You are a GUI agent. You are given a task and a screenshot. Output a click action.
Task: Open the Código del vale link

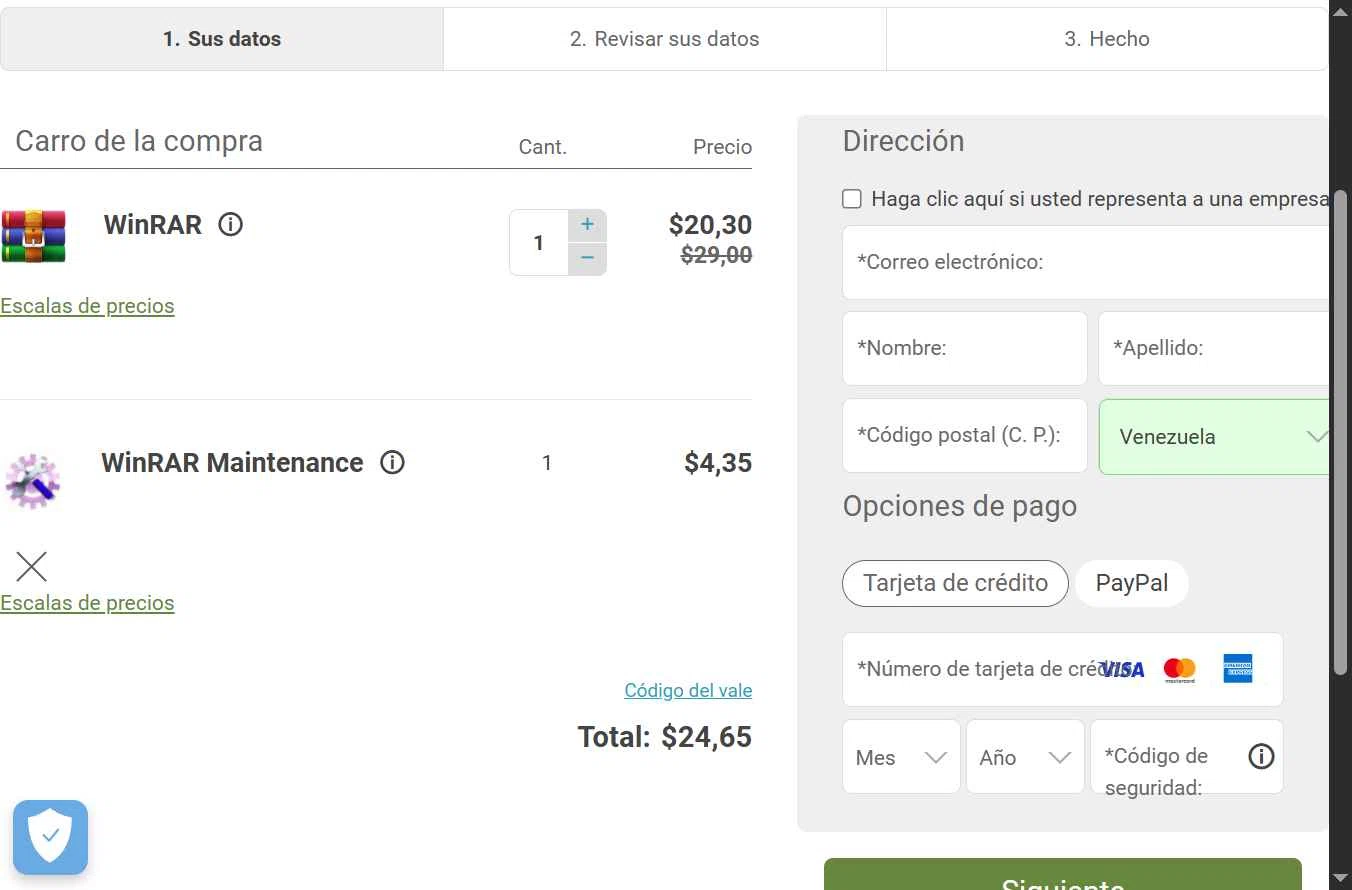click(x=688, y=690)
